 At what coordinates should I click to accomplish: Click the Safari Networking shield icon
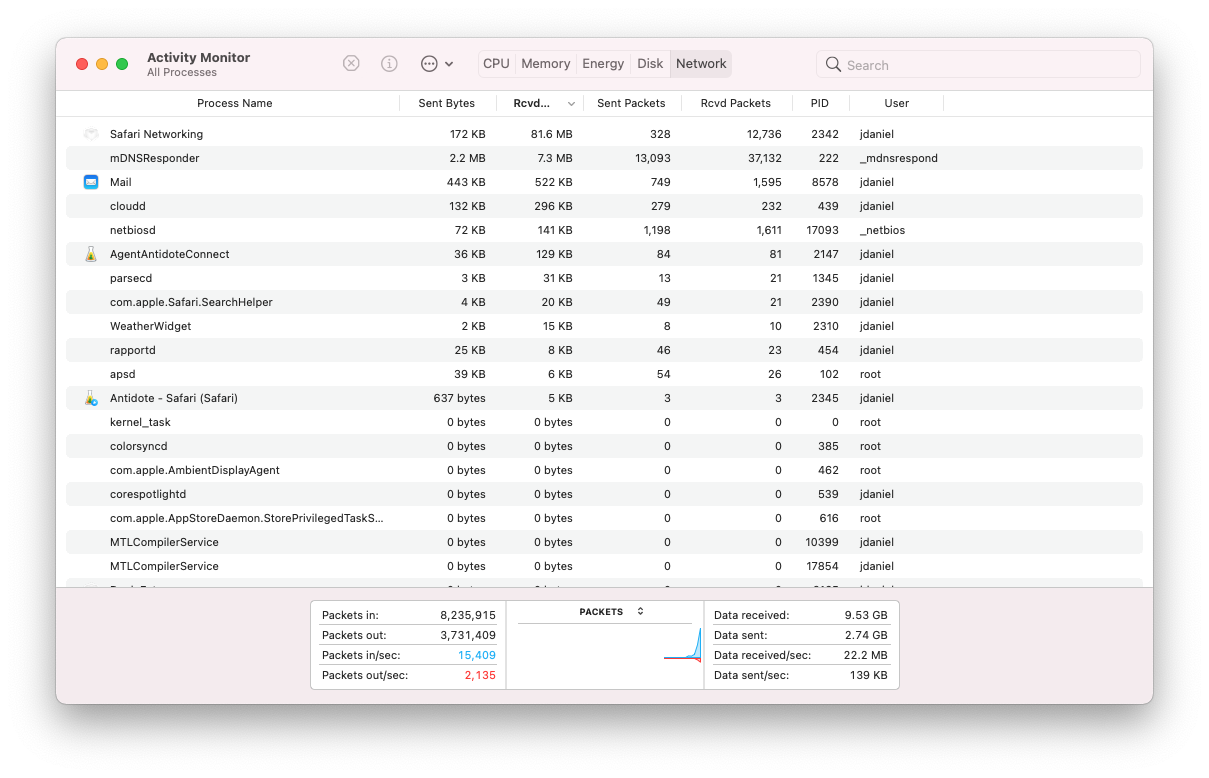[91, 134]
